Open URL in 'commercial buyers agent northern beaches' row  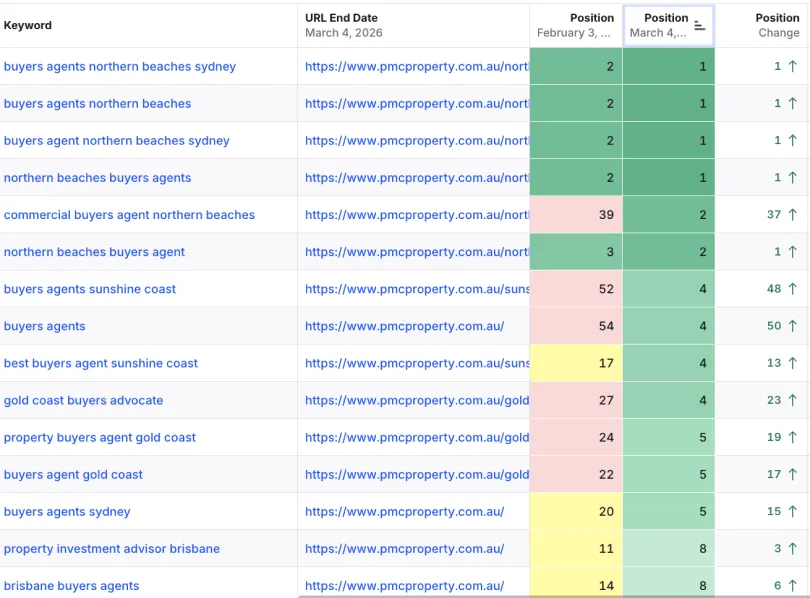[417, 215]
